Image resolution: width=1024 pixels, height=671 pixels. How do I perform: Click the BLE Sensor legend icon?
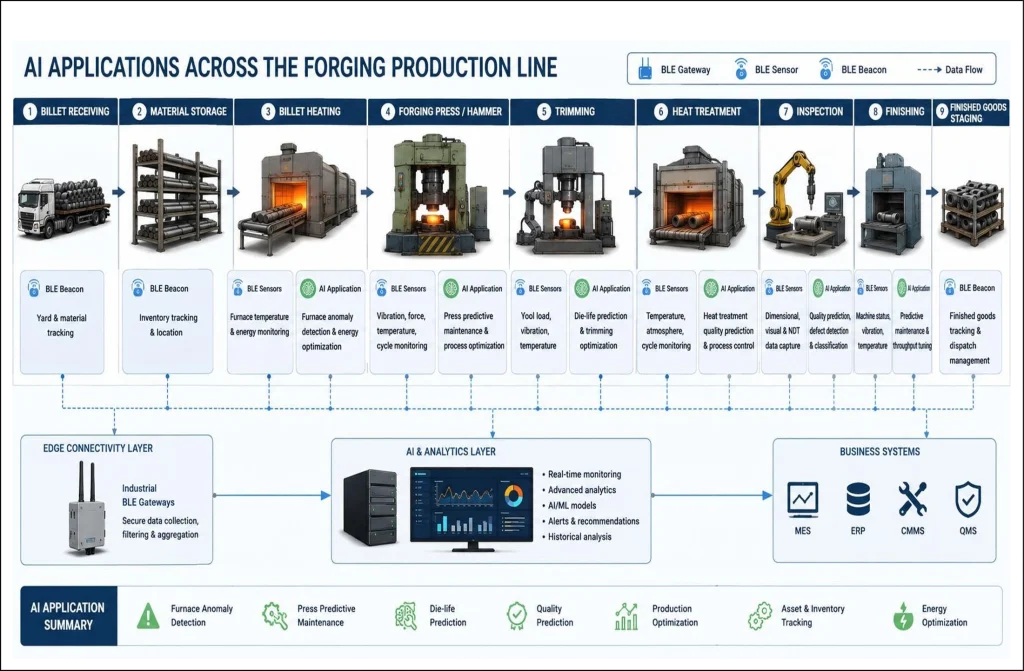(741, 69)
